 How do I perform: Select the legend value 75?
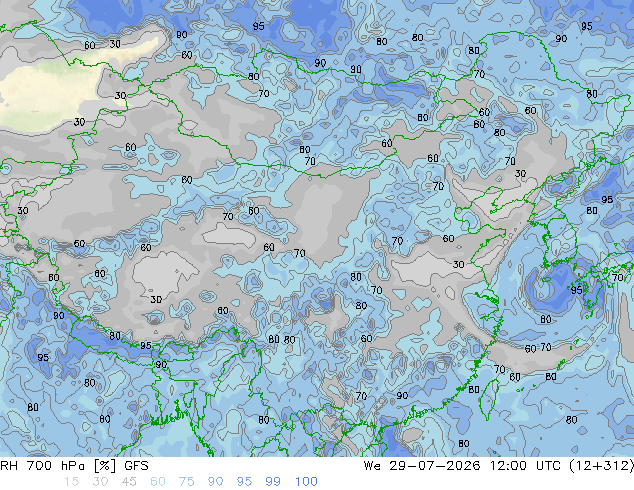click(x=186, y=482)
